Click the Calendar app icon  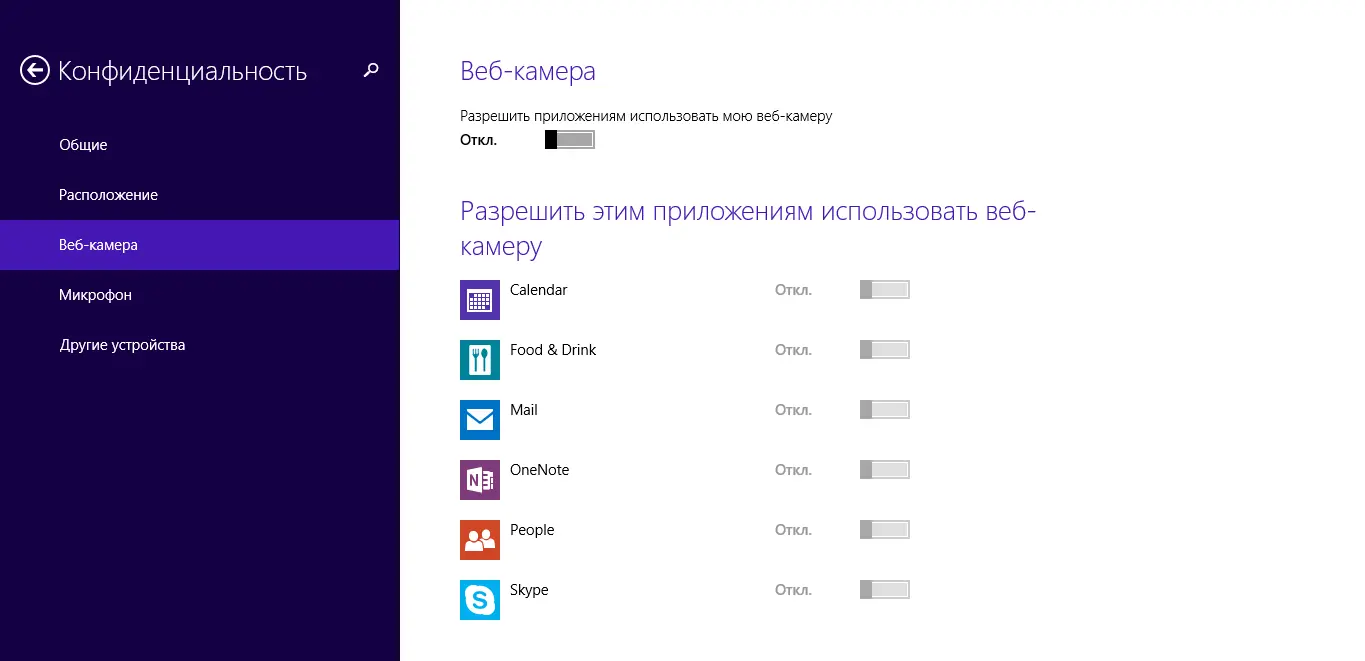tap(479, 300)
